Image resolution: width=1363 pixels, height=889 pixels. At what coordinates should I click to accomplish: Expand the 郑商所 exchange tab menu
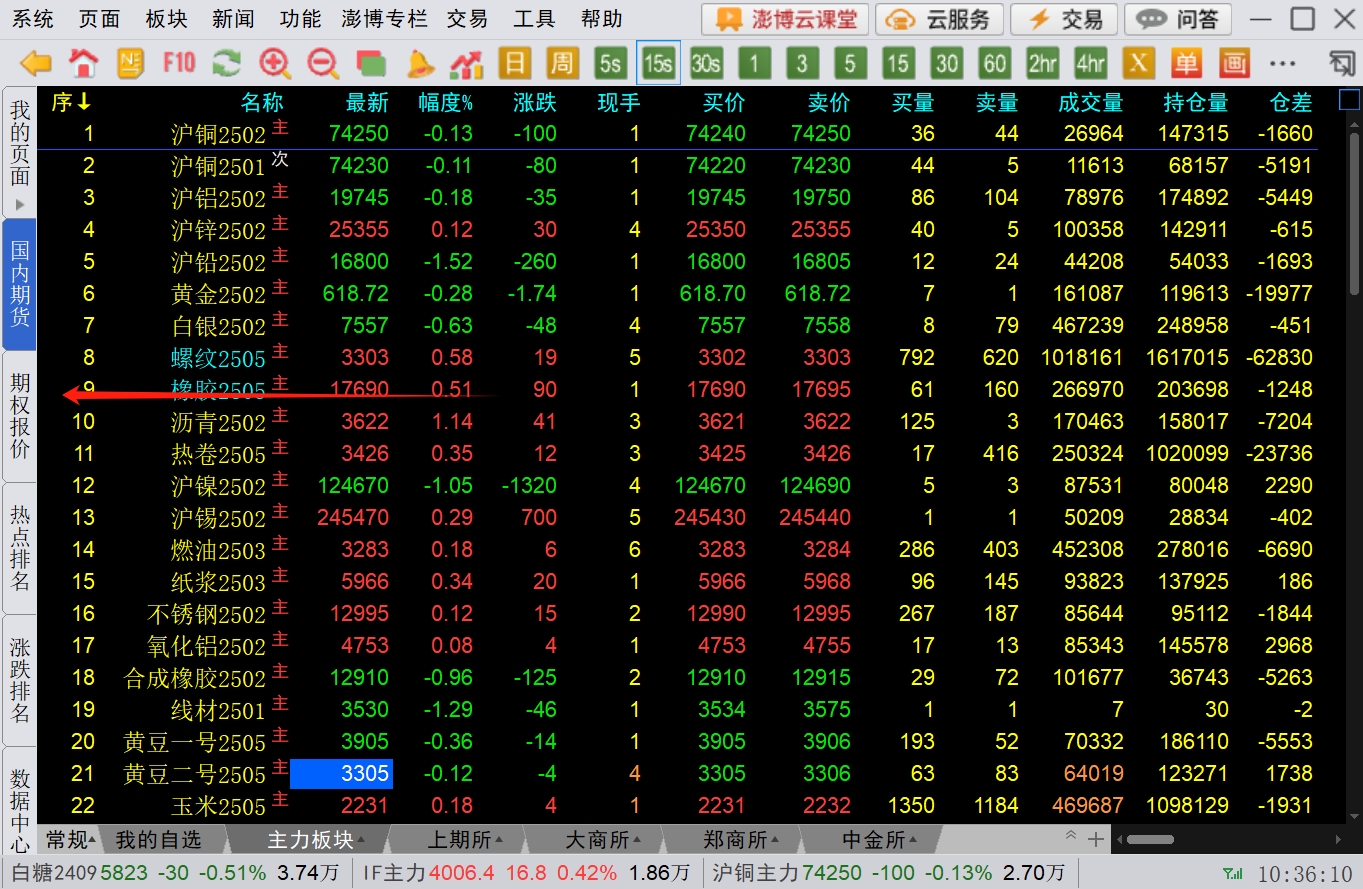[734, 840]
